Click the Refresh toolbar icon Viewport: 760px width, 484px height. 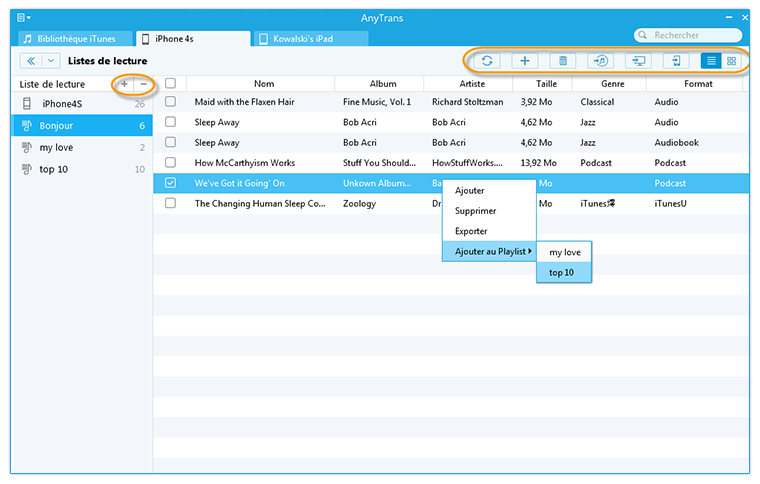tap(487, 61)
